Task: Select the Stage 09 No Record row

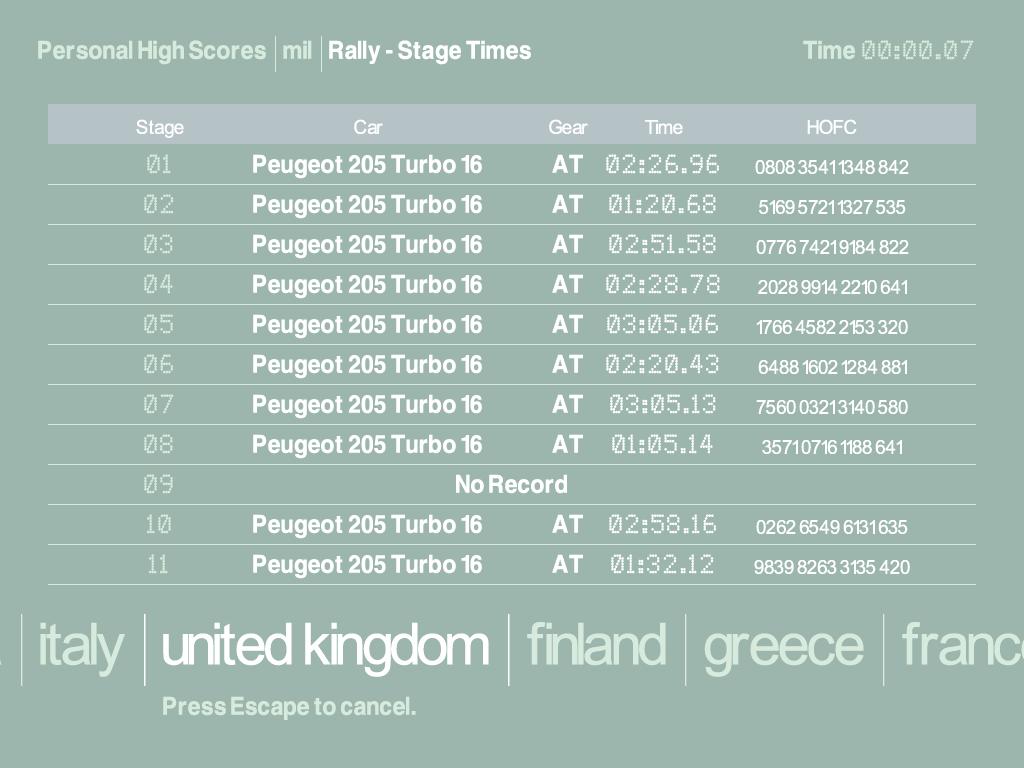Action: (x=511, y=485)
